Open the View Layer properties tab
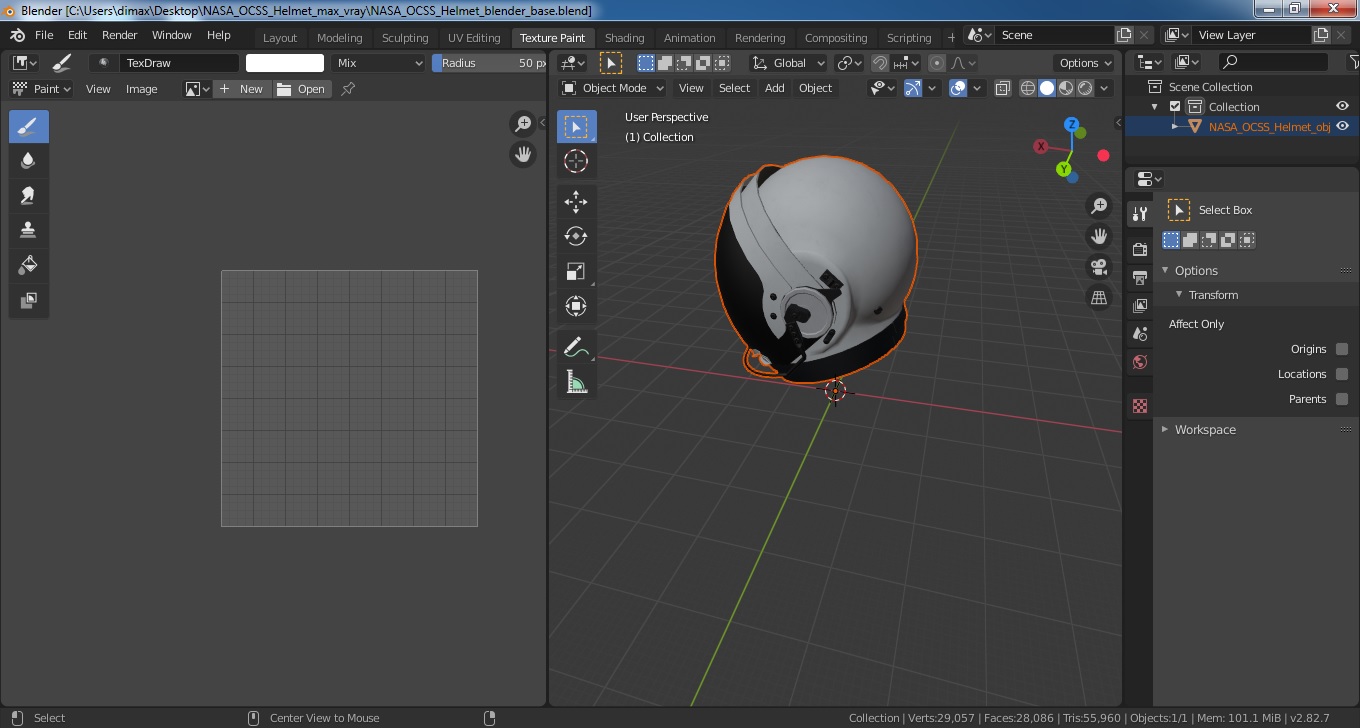The width and height of the screenshot is (1360, 728). point(1140,306)
